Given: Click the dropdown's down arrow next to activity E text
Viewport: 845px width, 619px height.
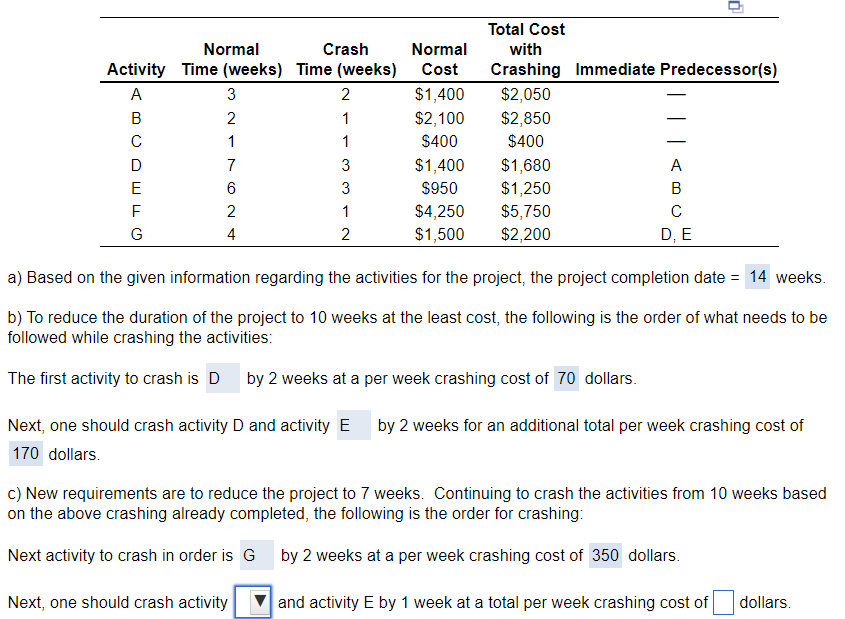Looking at the screenshot, I should pyautogui.click(x=259, y=603).
